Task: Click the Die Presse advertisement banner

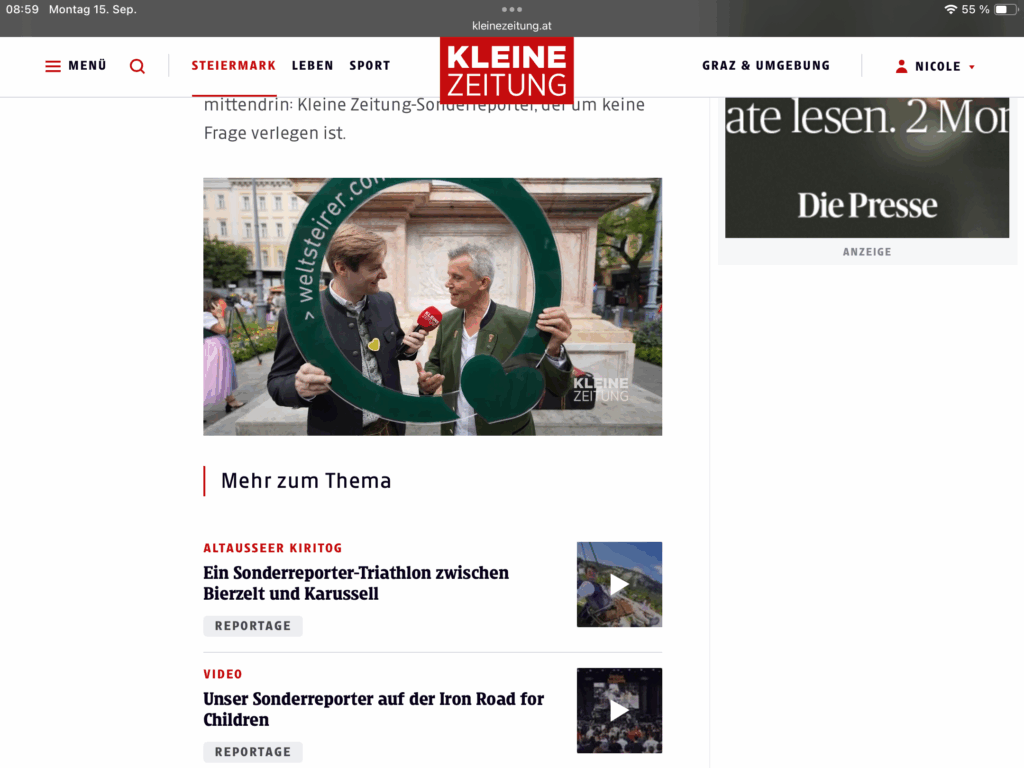Action: 867,168
